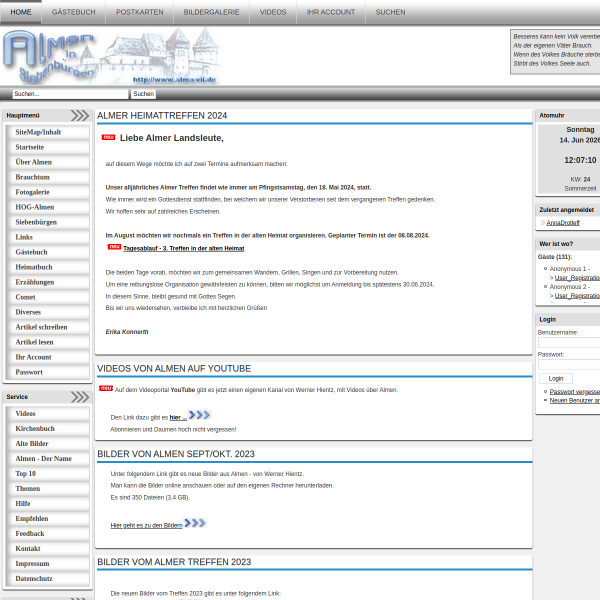The height and width of the screenshot is (600, 600).
Task: Open 'Almen - Der Name' entry
Action: click(48, 458)
